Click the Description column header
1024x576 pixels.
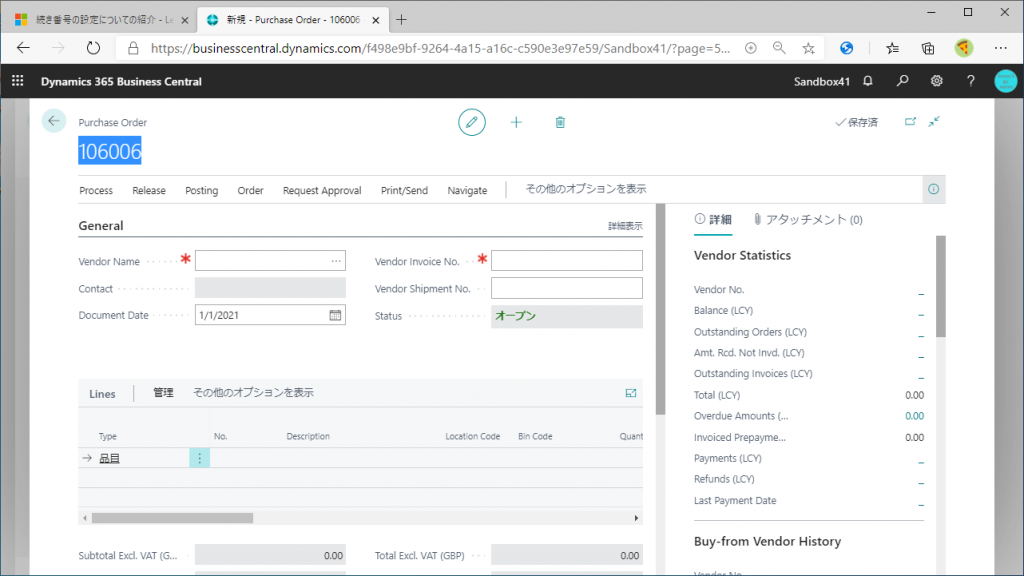tap(308, 436)
